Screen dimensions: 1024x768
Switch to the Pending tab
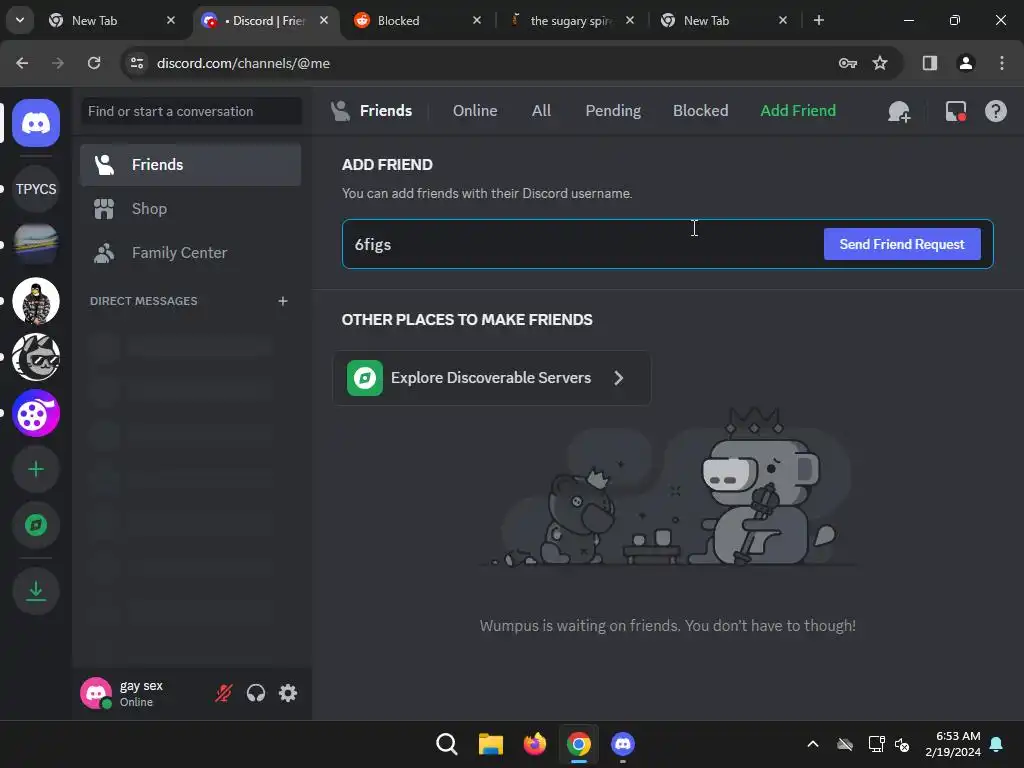pos(613,111)
